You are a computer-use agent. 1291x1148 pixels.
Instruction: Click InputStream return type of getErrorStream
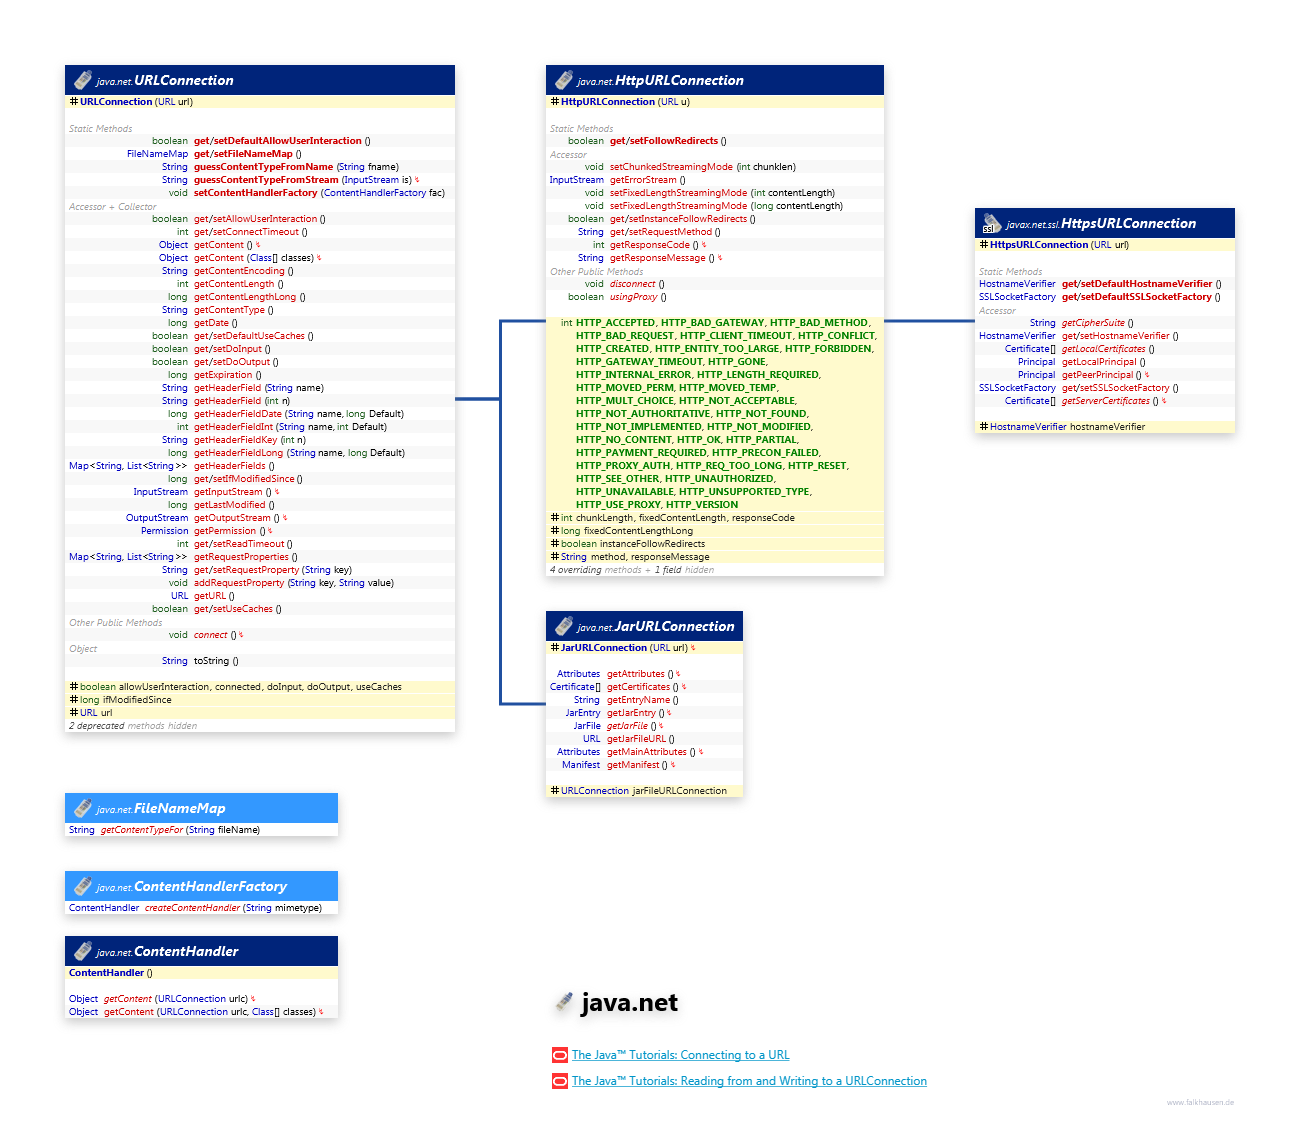[576, 180]
